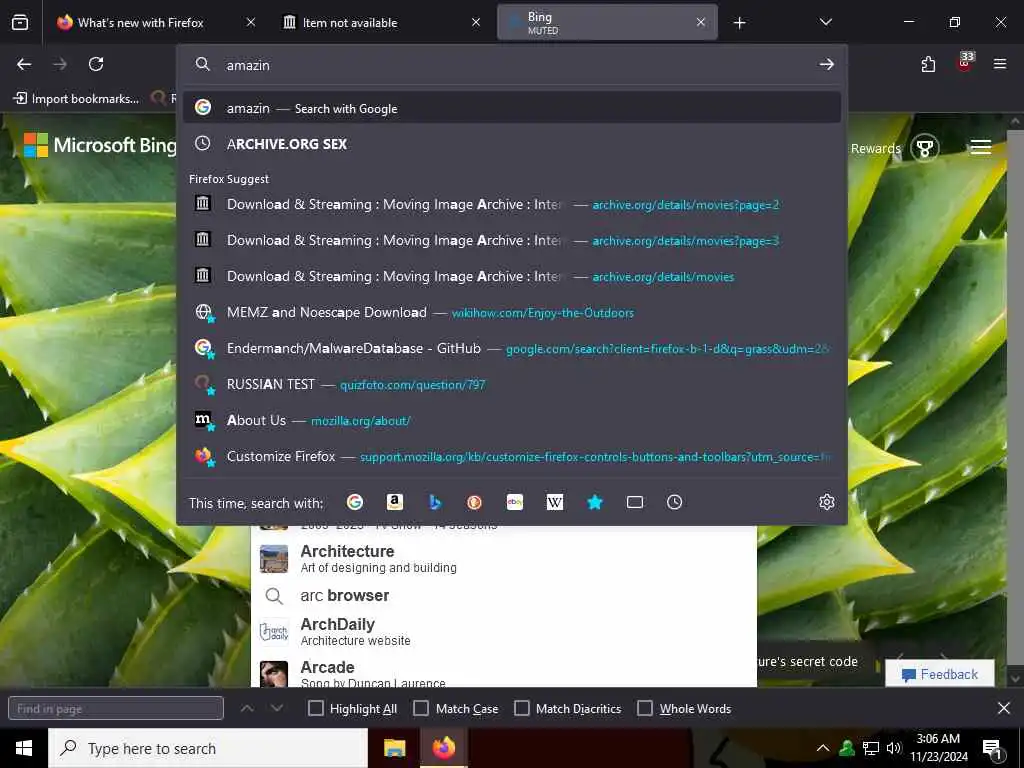Search this time with Amazon icon

tap(394, 502)
